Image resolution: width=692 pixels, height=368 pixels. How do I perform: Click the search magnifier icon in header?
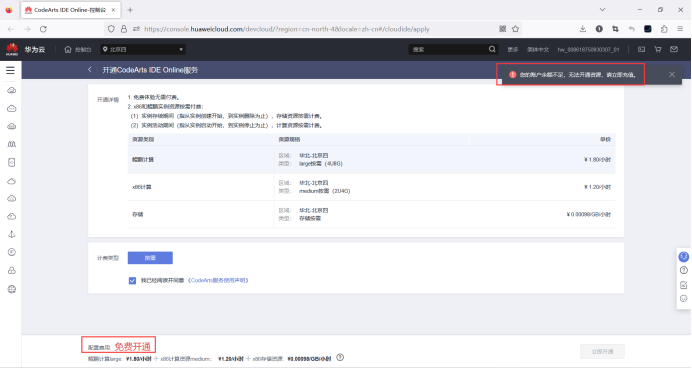[492, 49]
